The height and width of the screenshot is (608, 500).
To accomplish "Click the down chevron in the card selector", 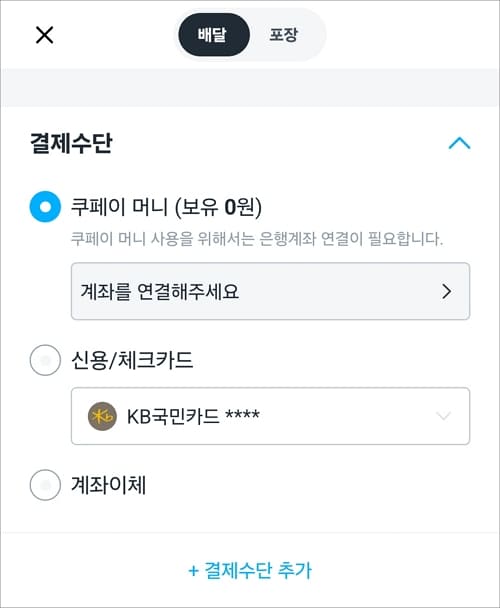I will click(443, 416).
